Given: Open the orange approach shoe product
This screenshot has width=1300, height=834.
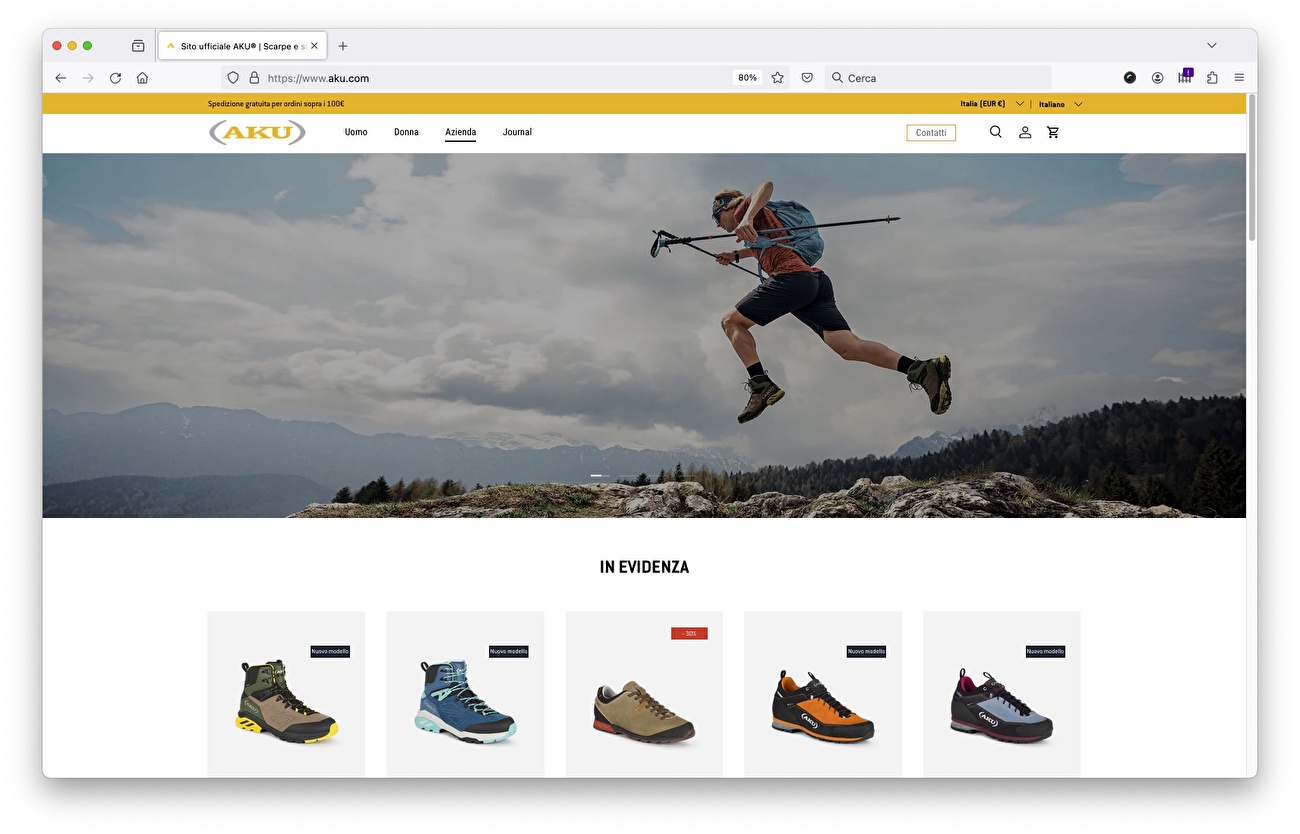Looking at the screenshot, I should [x=823, y=694].
